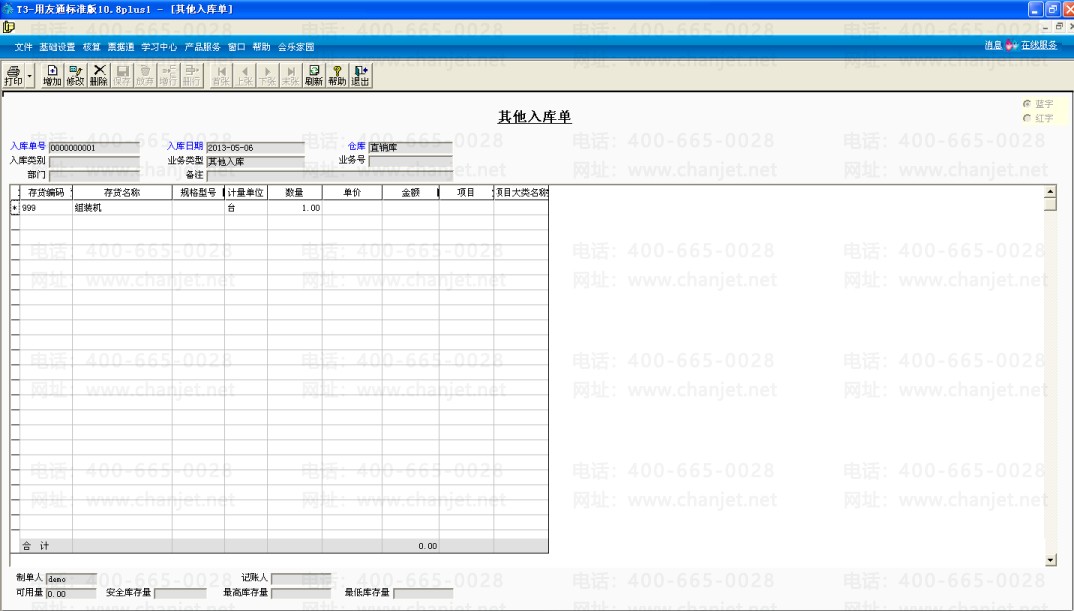Click the 备注 field

pos(329,175)
